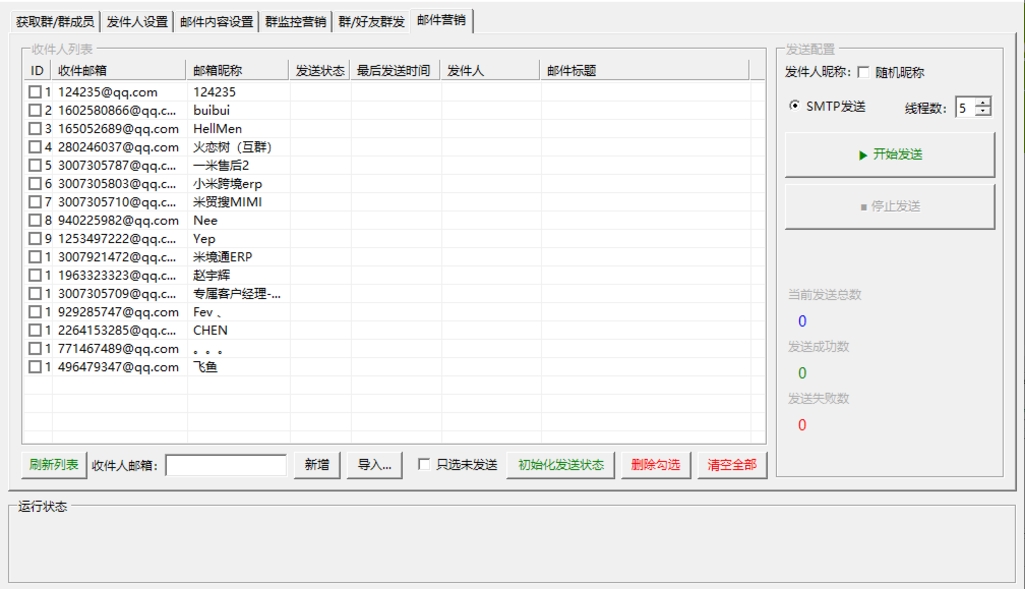Sort by the ID column header

(x=37, y=71)
